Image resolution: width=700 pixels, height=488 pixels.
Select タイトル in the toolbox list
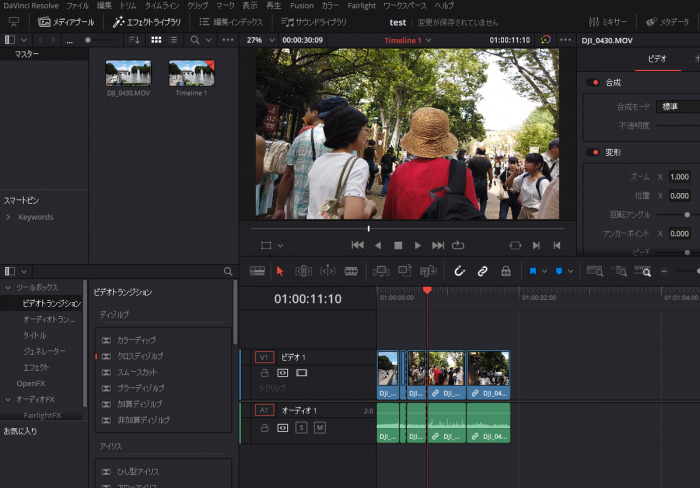point(35,335)
